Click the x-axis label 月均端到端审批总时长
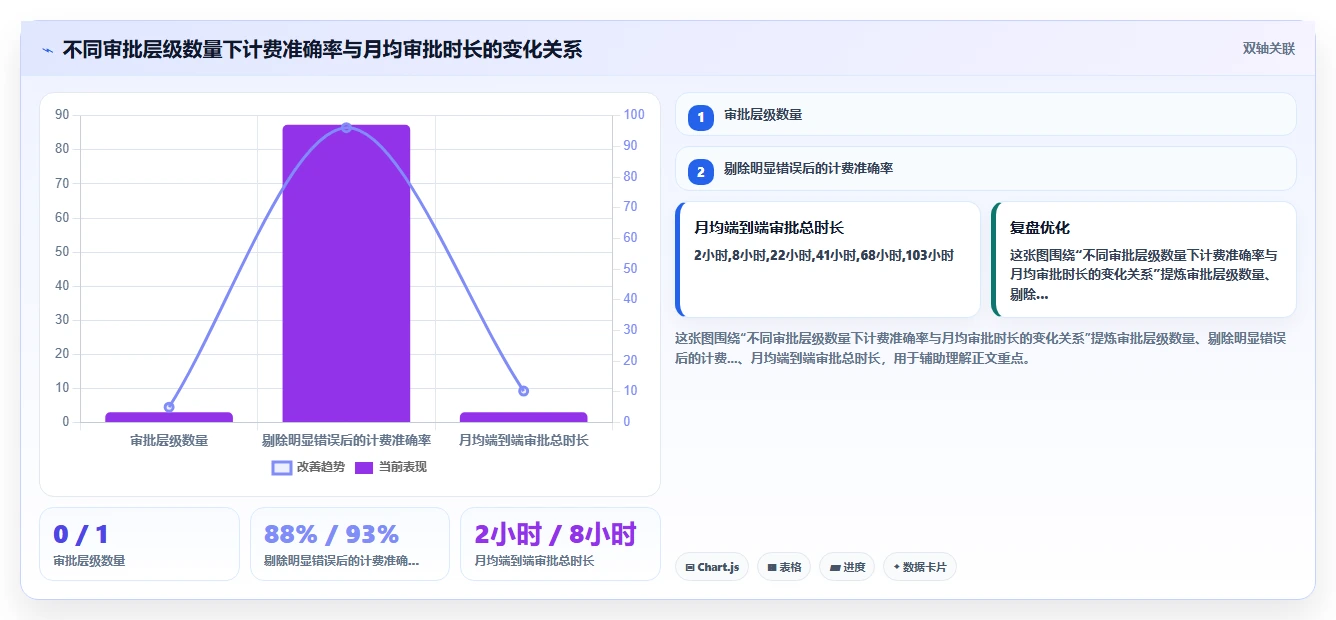This screenshot has height=620, width=1336. point(523,440)
